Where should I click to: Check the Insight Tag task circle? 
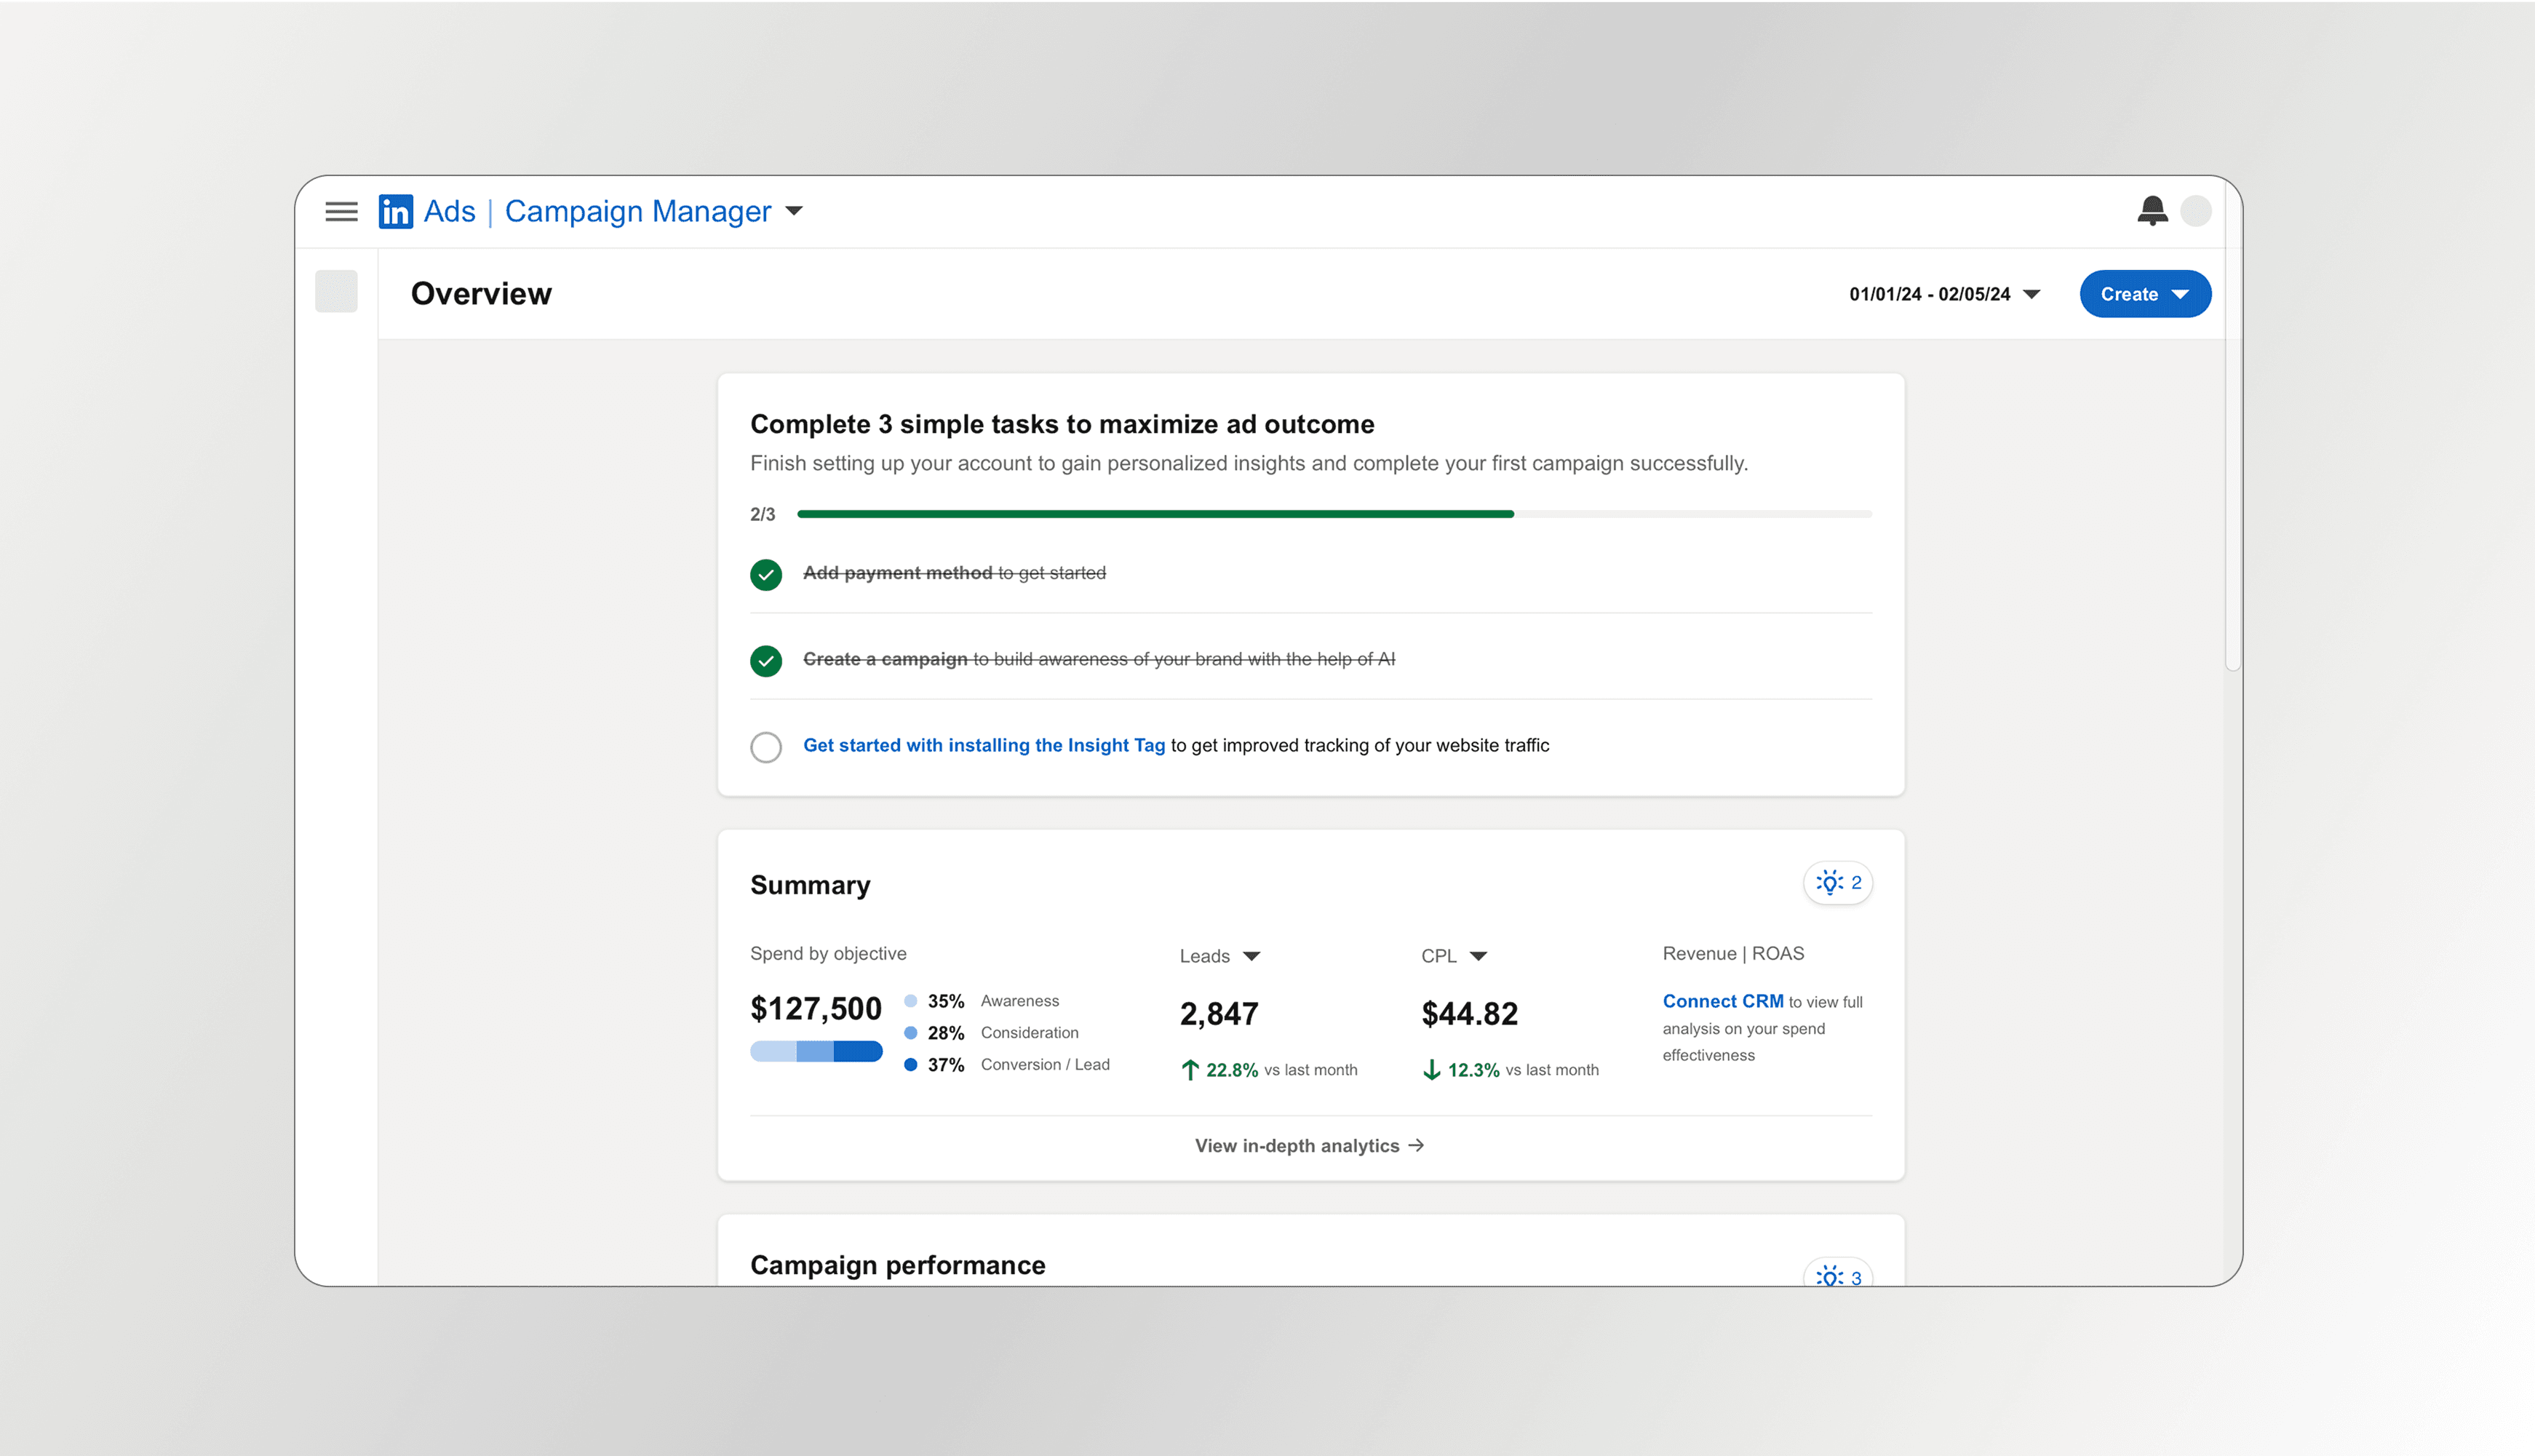point(766,746)
